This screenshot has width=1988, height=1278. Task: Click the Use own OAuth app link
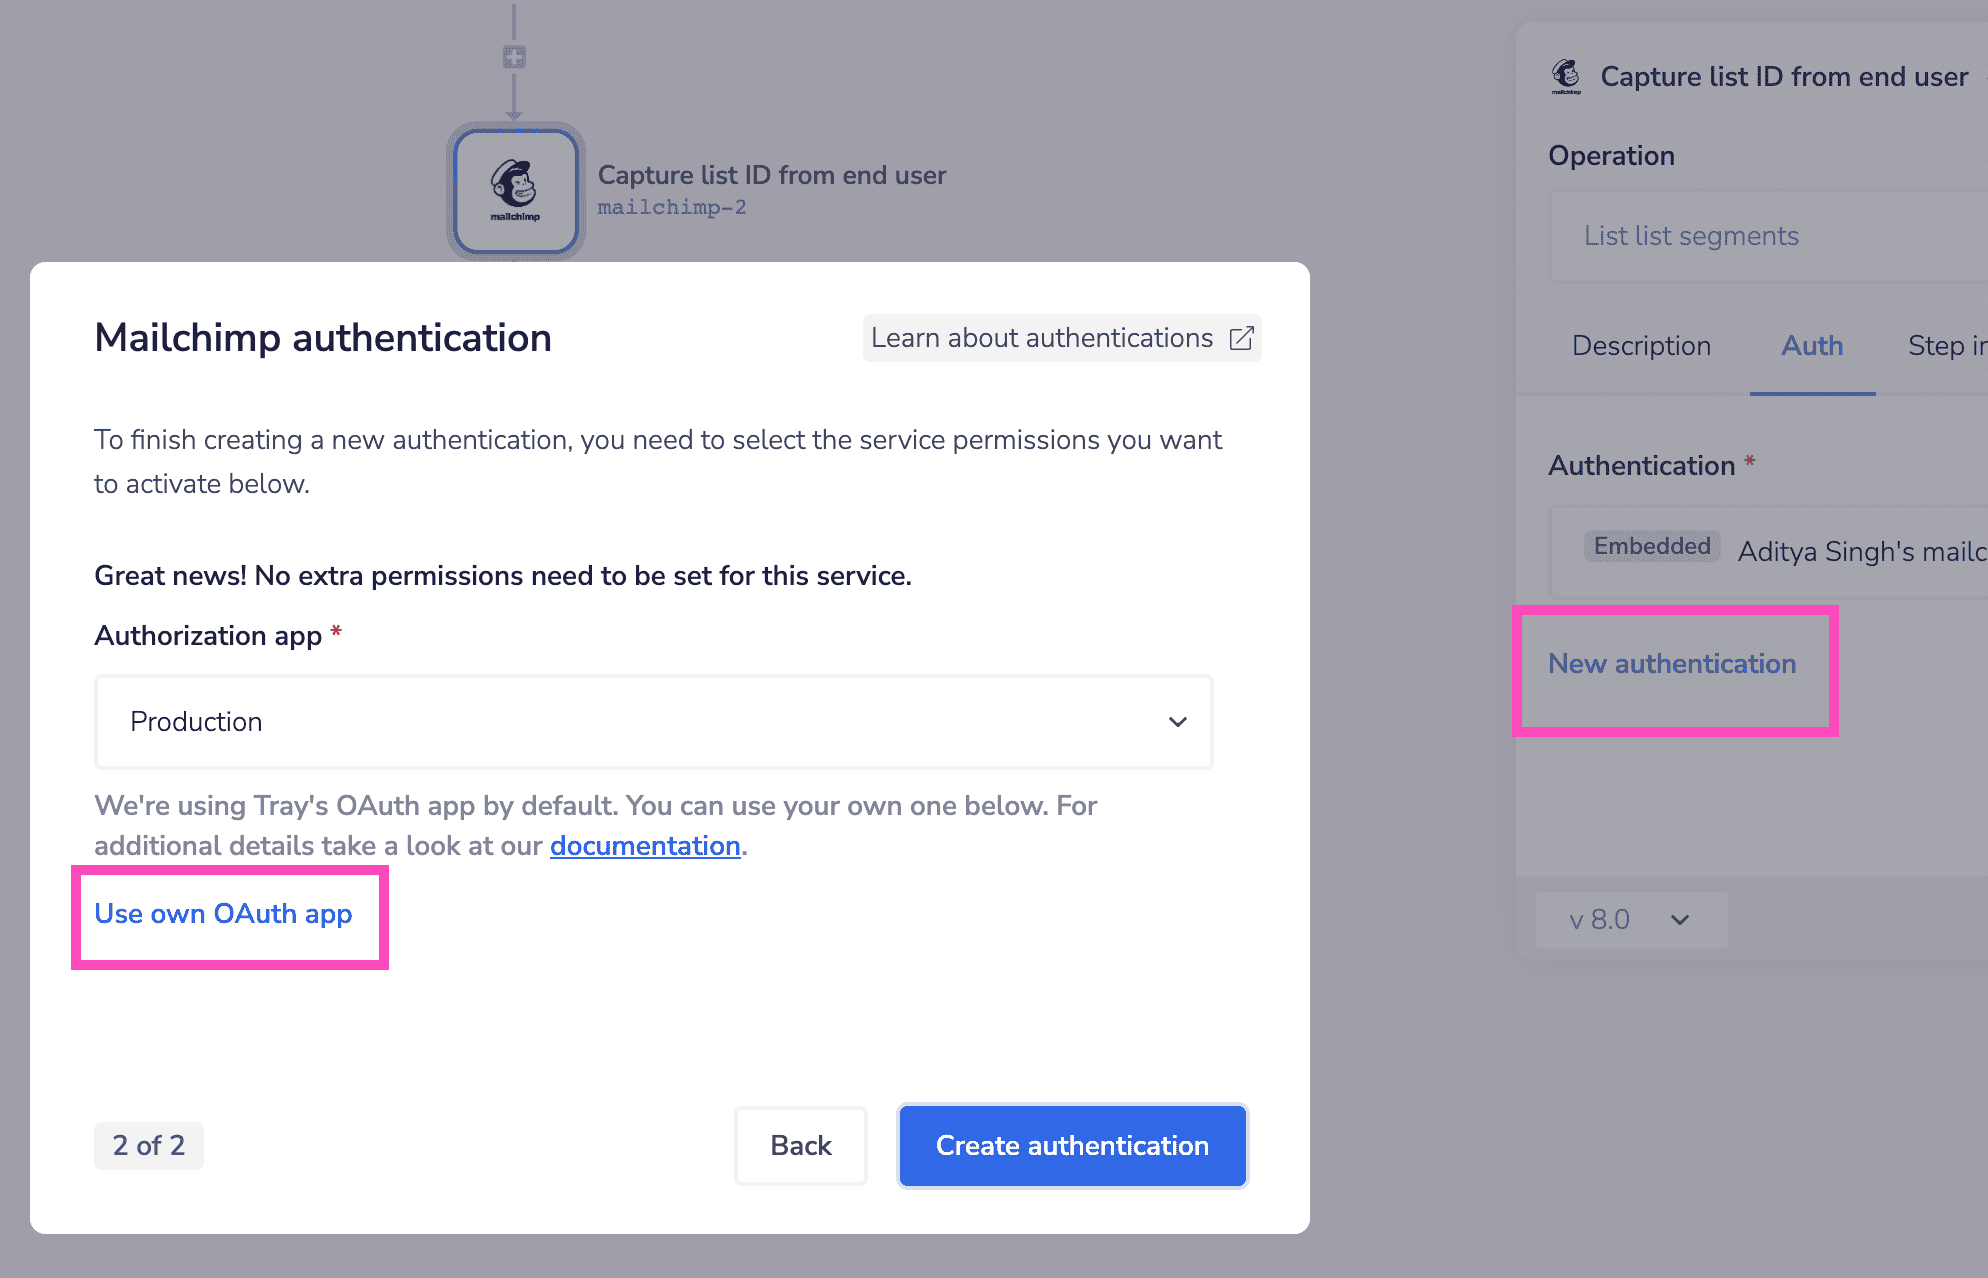click(223, 913)
